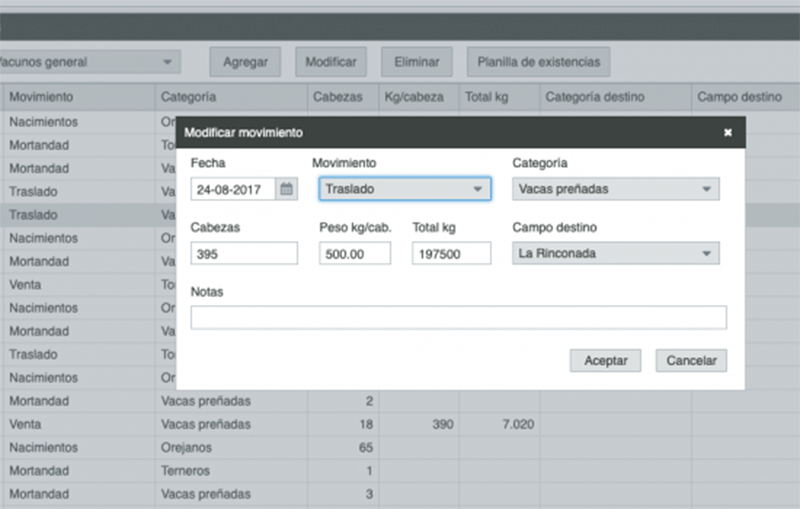Click the 7.020 Total kg cell

pyautogui.click(x=500, y=424)
